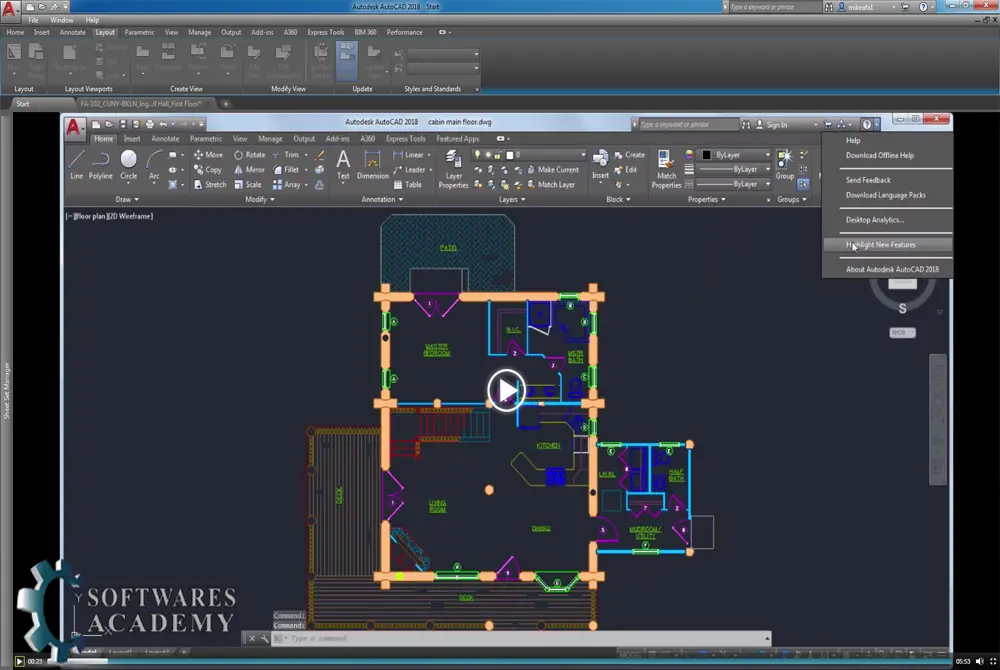Click the Array tool

[286, 184]
